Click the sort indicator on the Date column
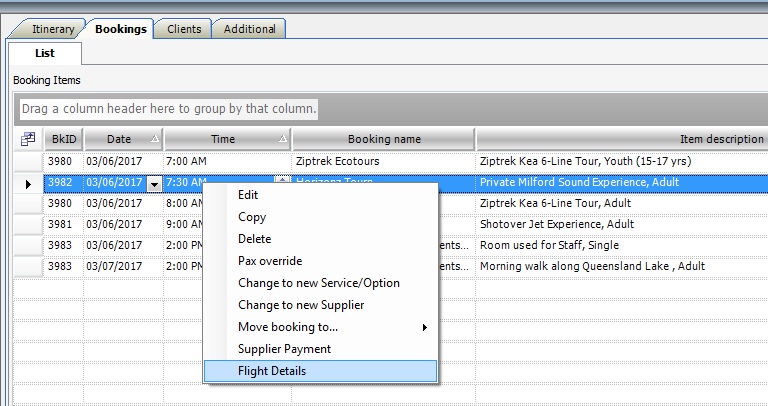768x406 pixels. pos(154,139)
